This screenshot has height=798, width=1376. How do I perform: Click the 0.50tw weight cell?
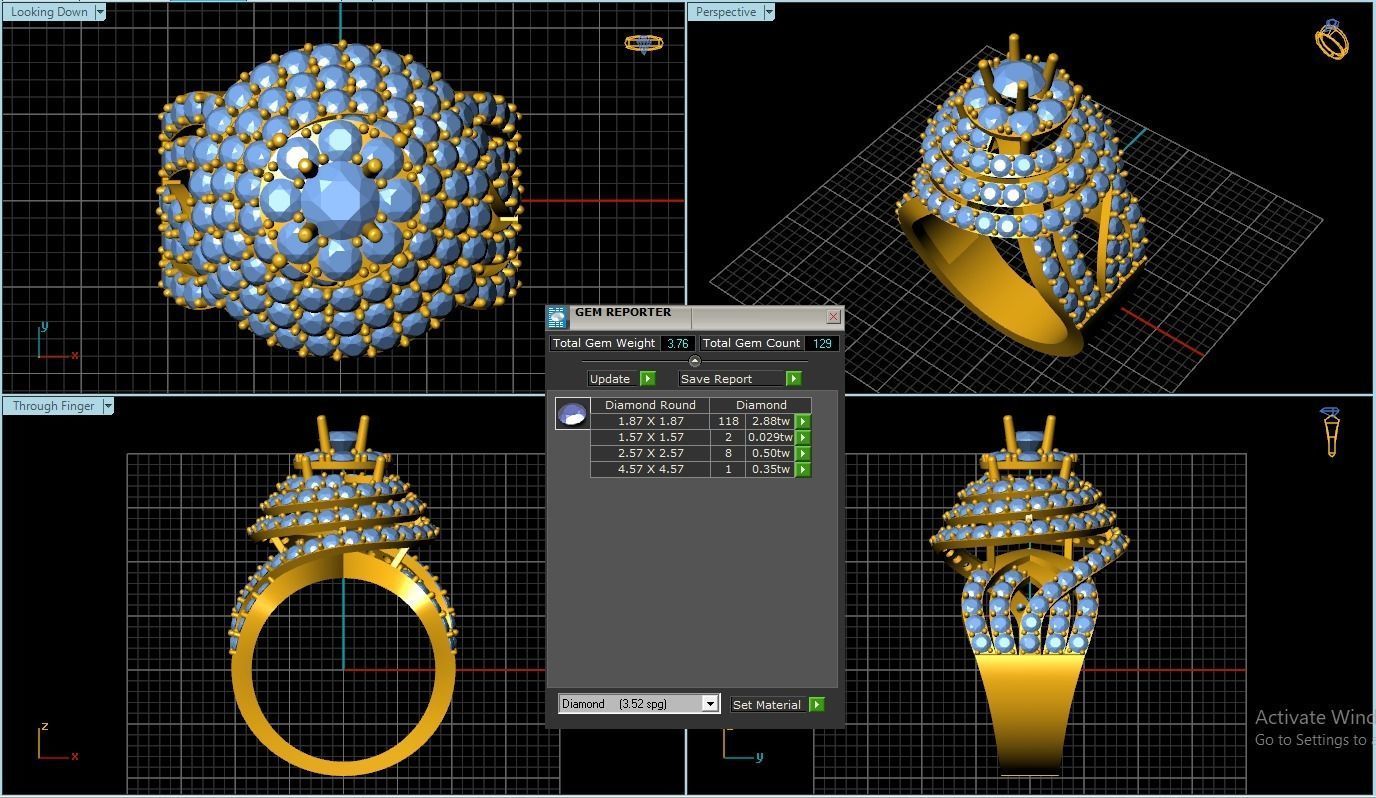(770, 453)
